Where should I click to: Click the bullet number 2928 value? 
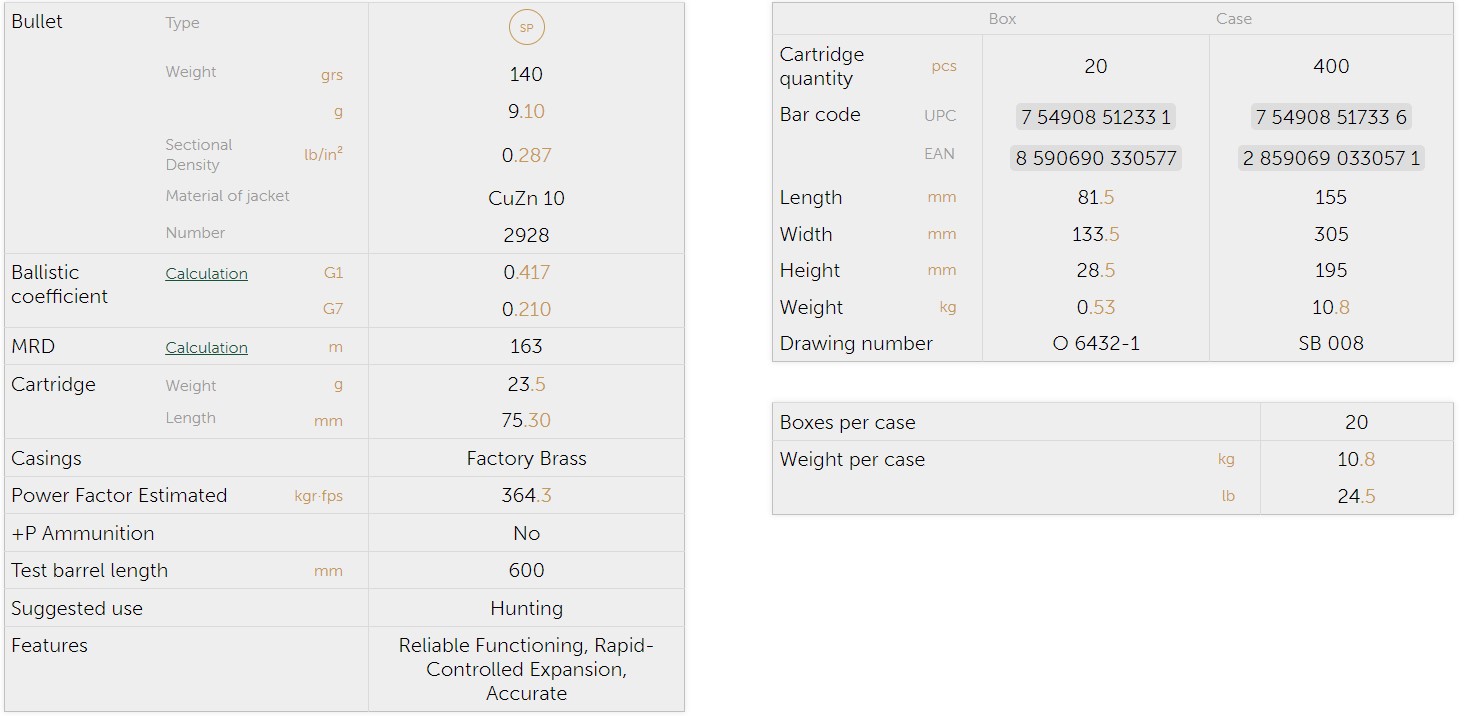(x=526, y=235)
